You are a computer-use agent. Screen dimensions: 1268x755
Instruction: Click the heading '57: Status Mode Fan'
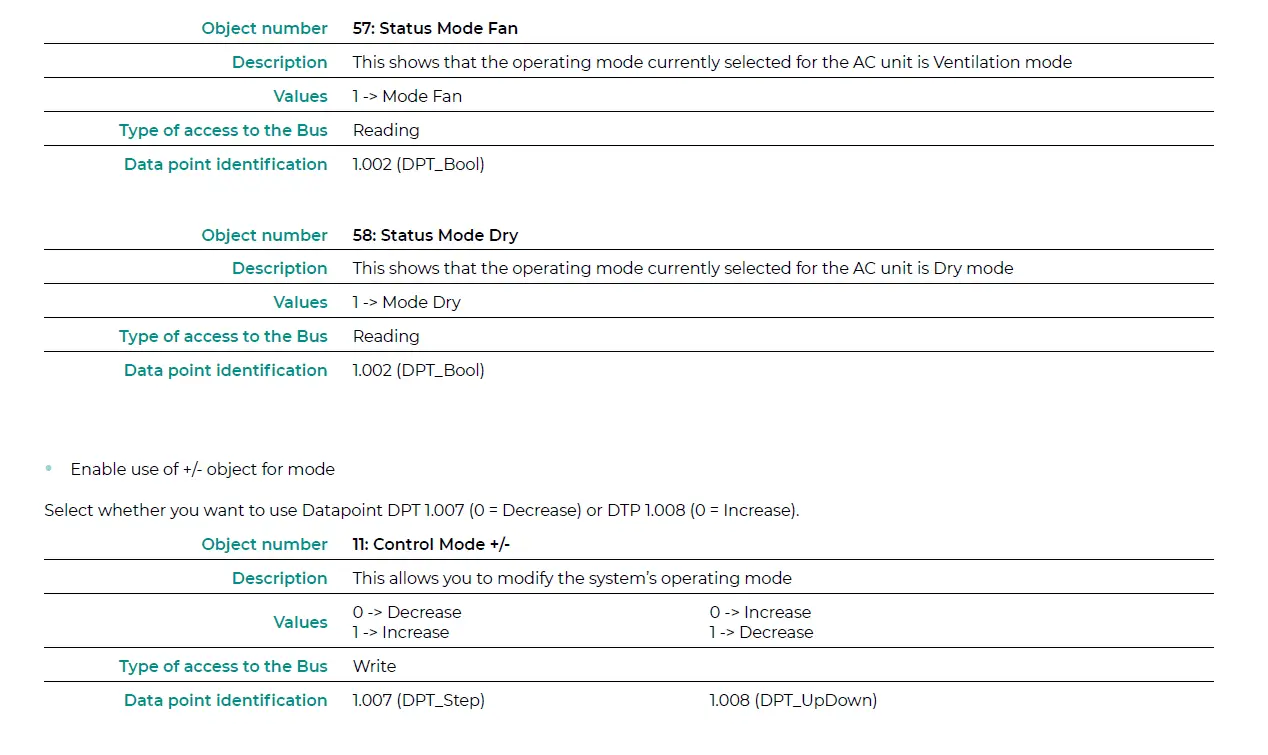pyautogui.click(x=435, y=28)
